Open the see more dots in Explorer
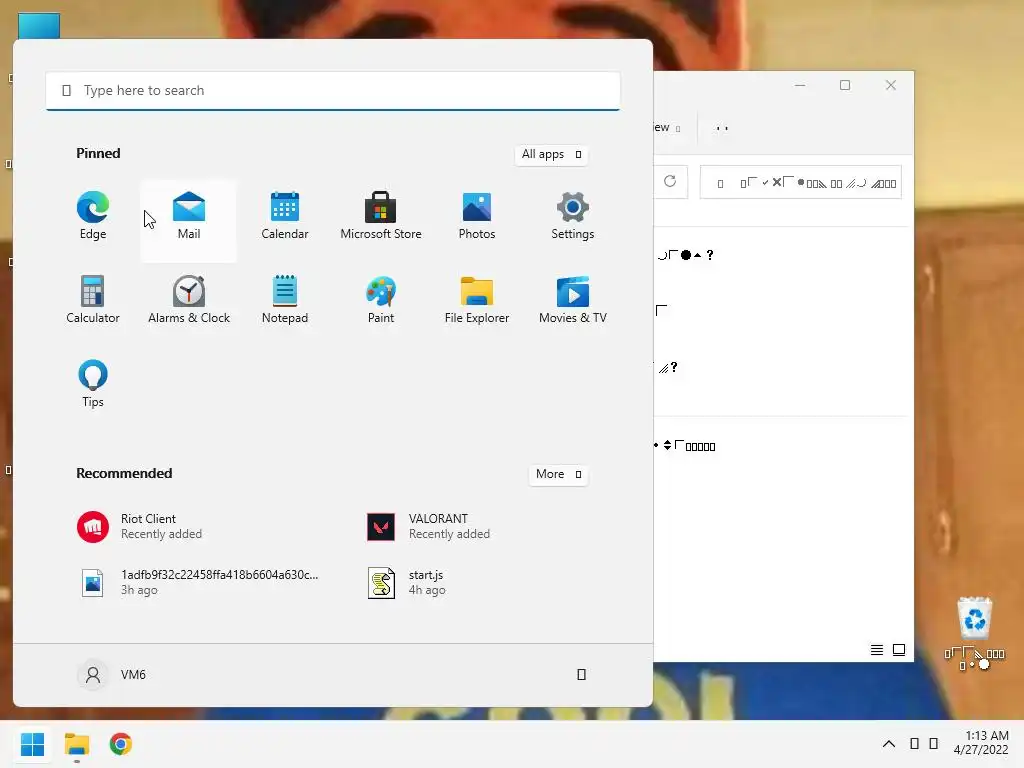 (722, 128)
